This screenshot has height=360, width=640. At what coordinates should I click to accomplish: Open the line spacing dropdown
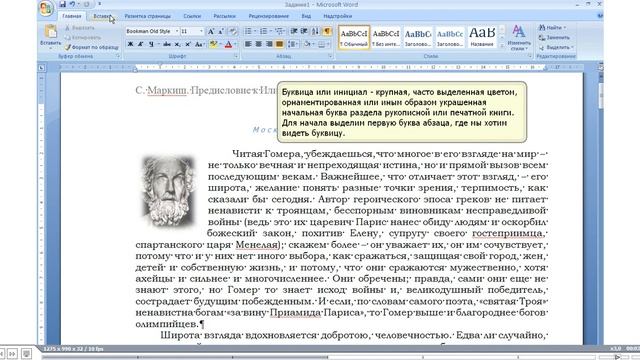[293, 44]
